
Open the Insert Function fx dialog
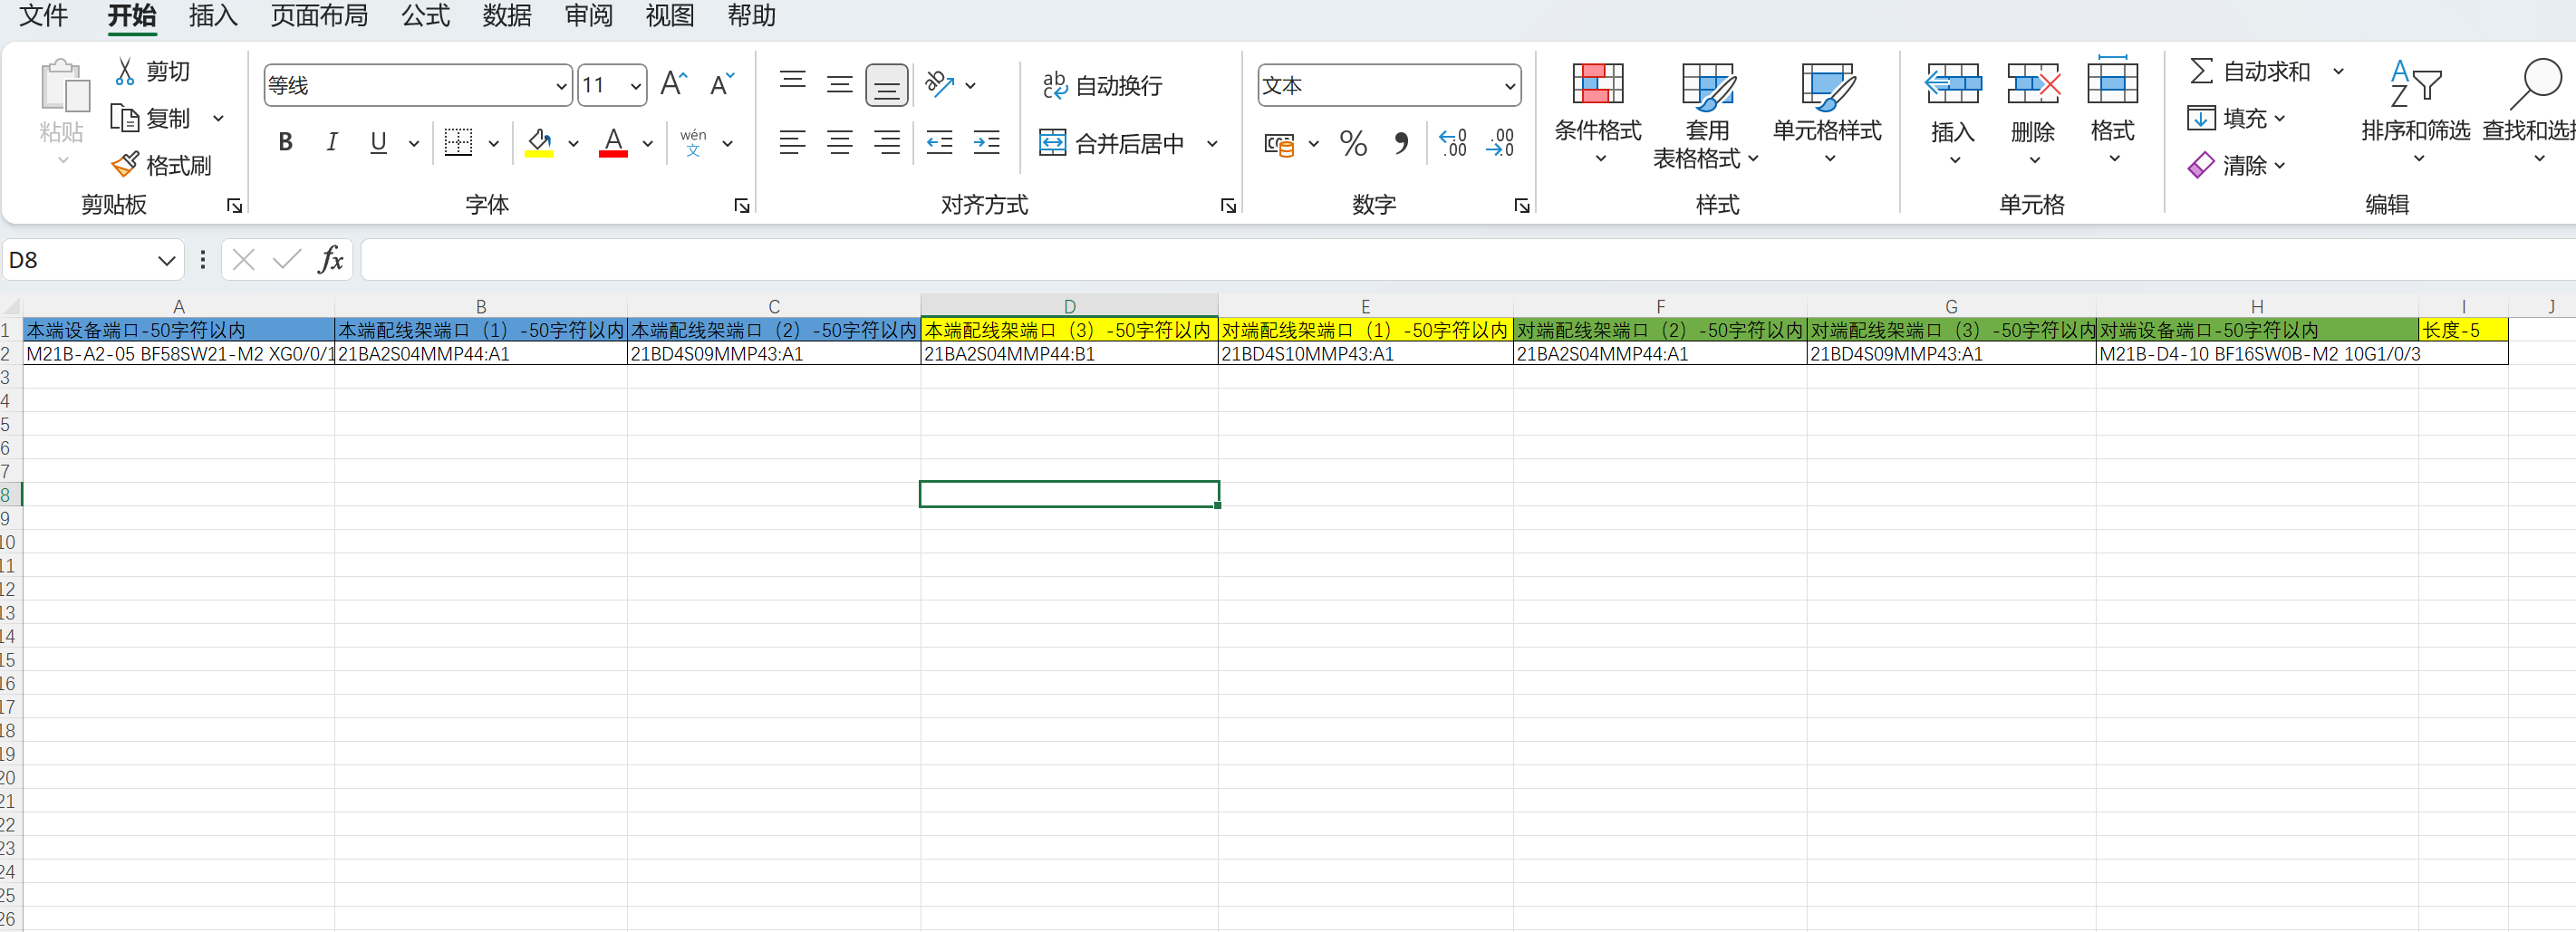331,260
